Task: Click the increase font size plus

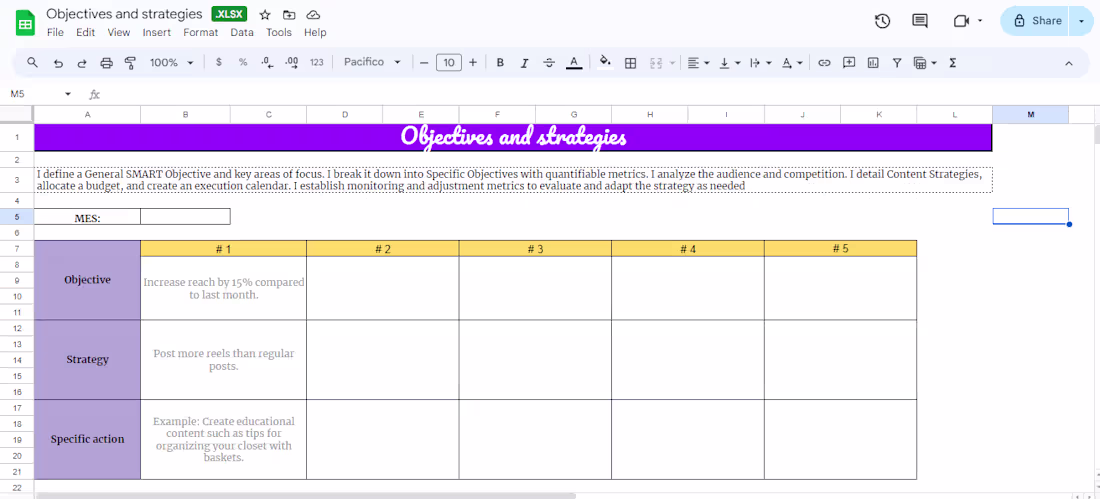Action: [473, 62]
